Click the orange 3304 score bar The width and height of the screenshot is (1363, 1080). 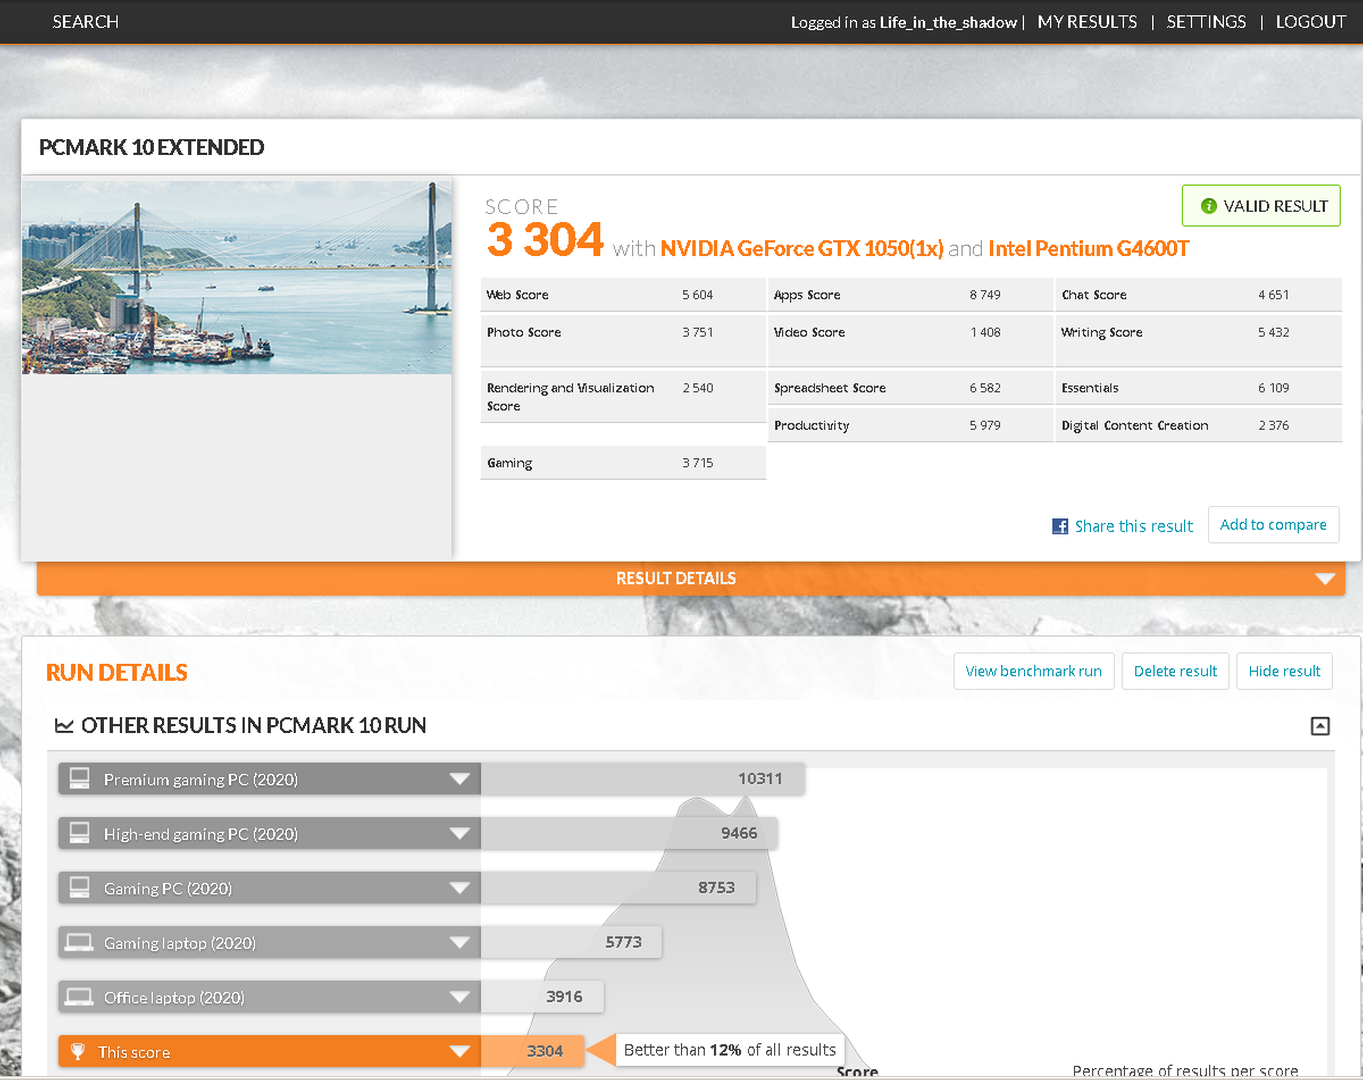532,1051
